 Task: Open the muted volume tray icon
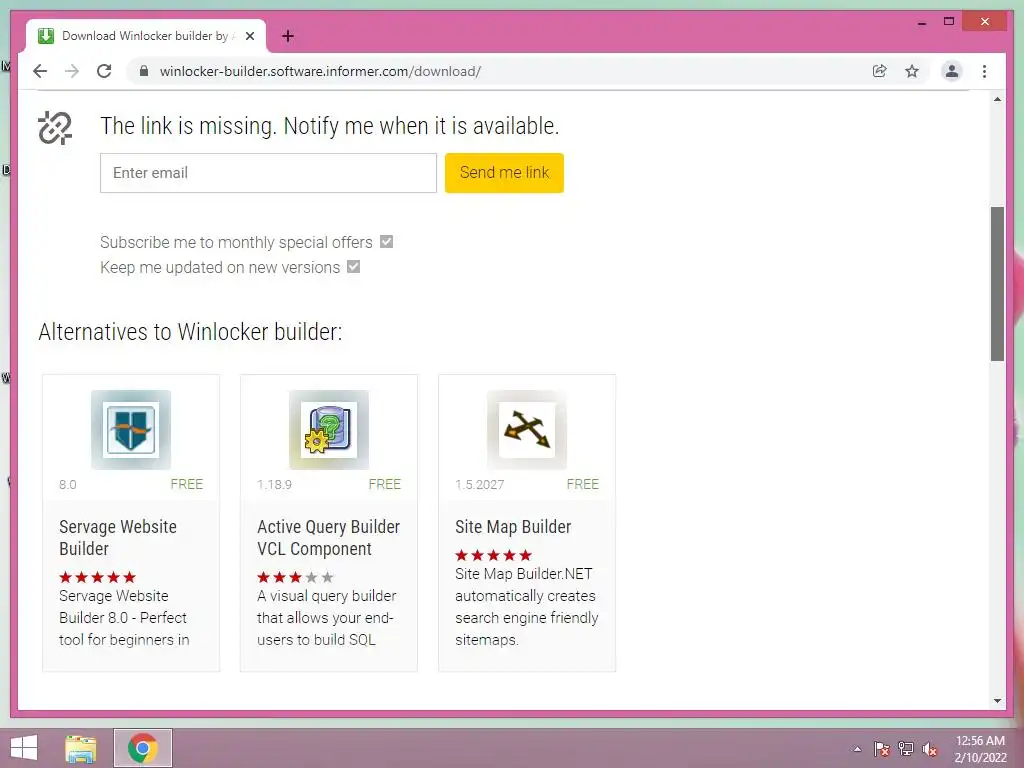click(929, 749)
